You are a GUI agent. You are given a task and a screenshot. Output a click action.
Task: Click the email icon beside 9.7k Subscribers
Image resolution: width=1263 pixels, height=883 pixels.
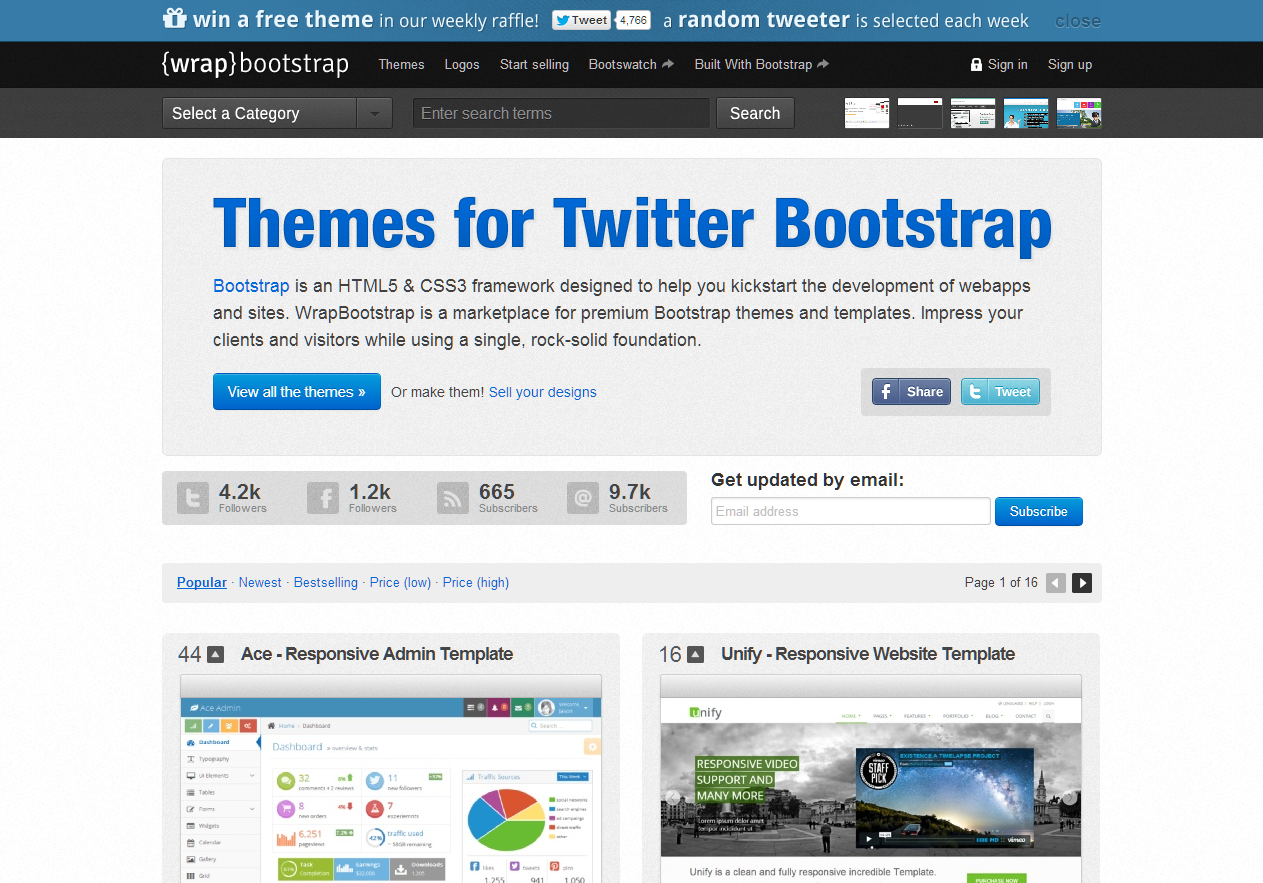(x=583, y=498)
